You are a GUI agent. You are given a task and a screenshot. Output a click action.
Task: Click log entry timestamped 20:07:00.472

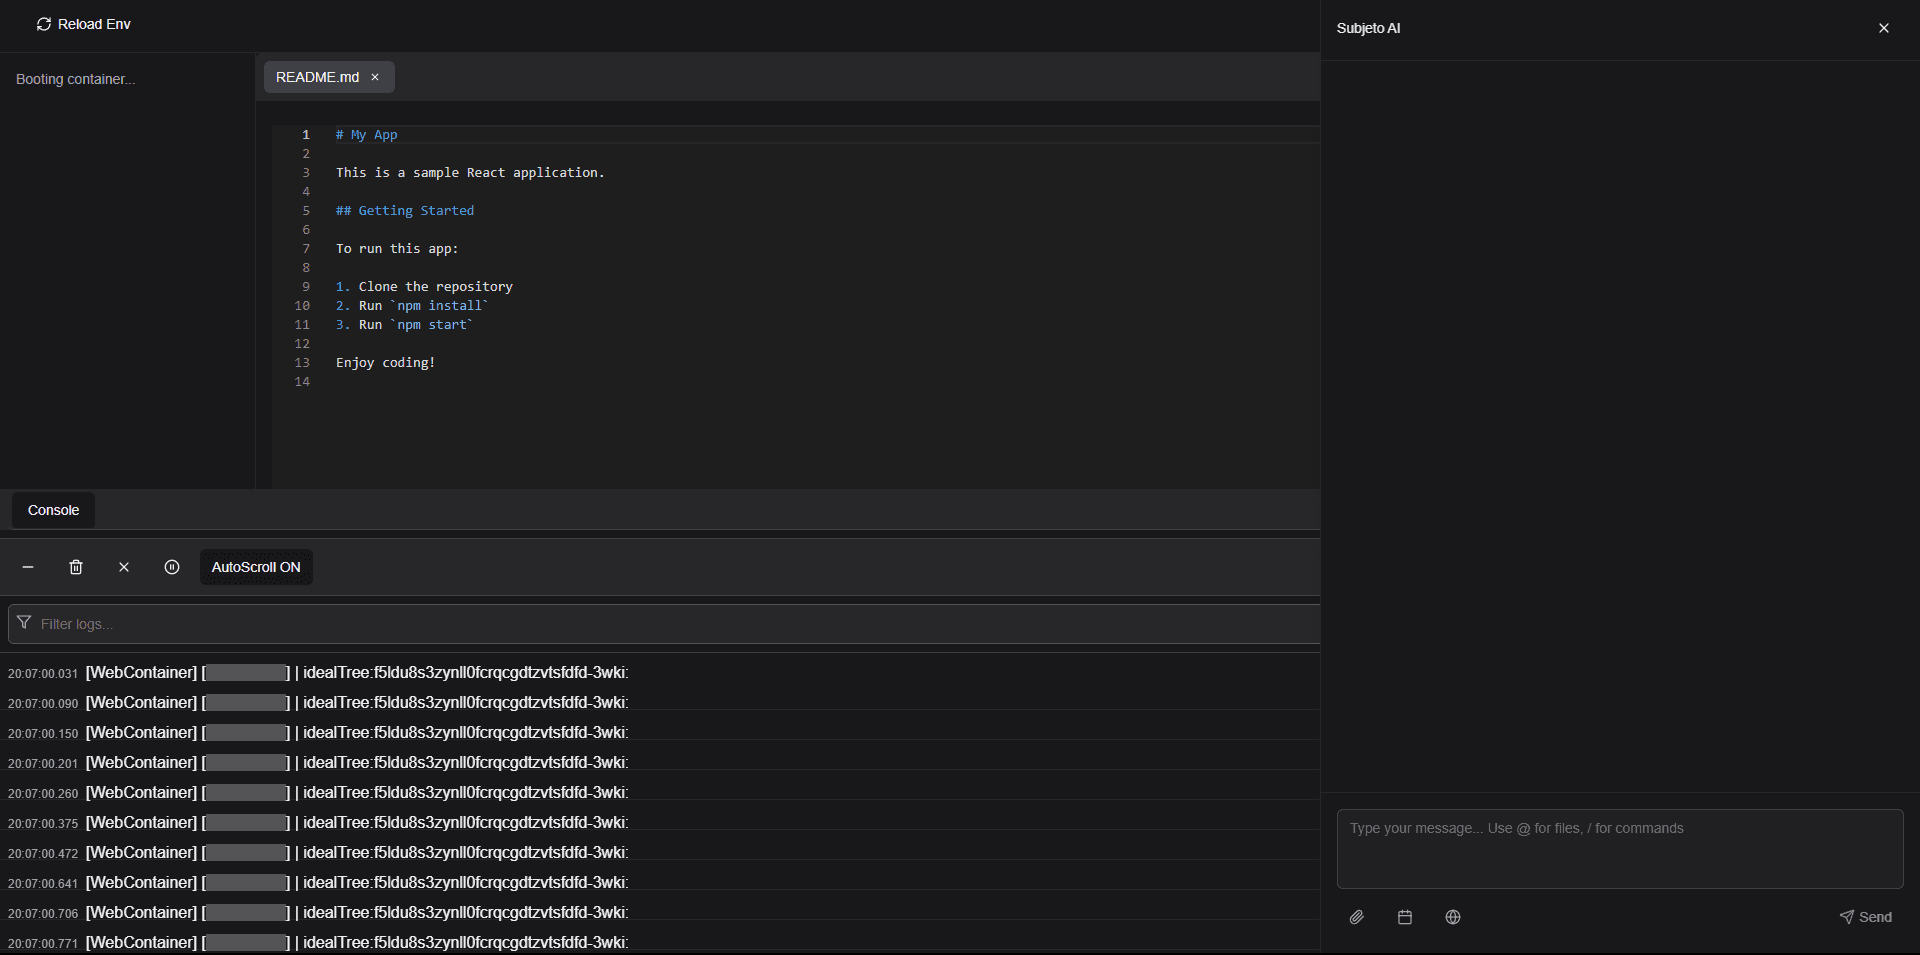click(660, 853)
